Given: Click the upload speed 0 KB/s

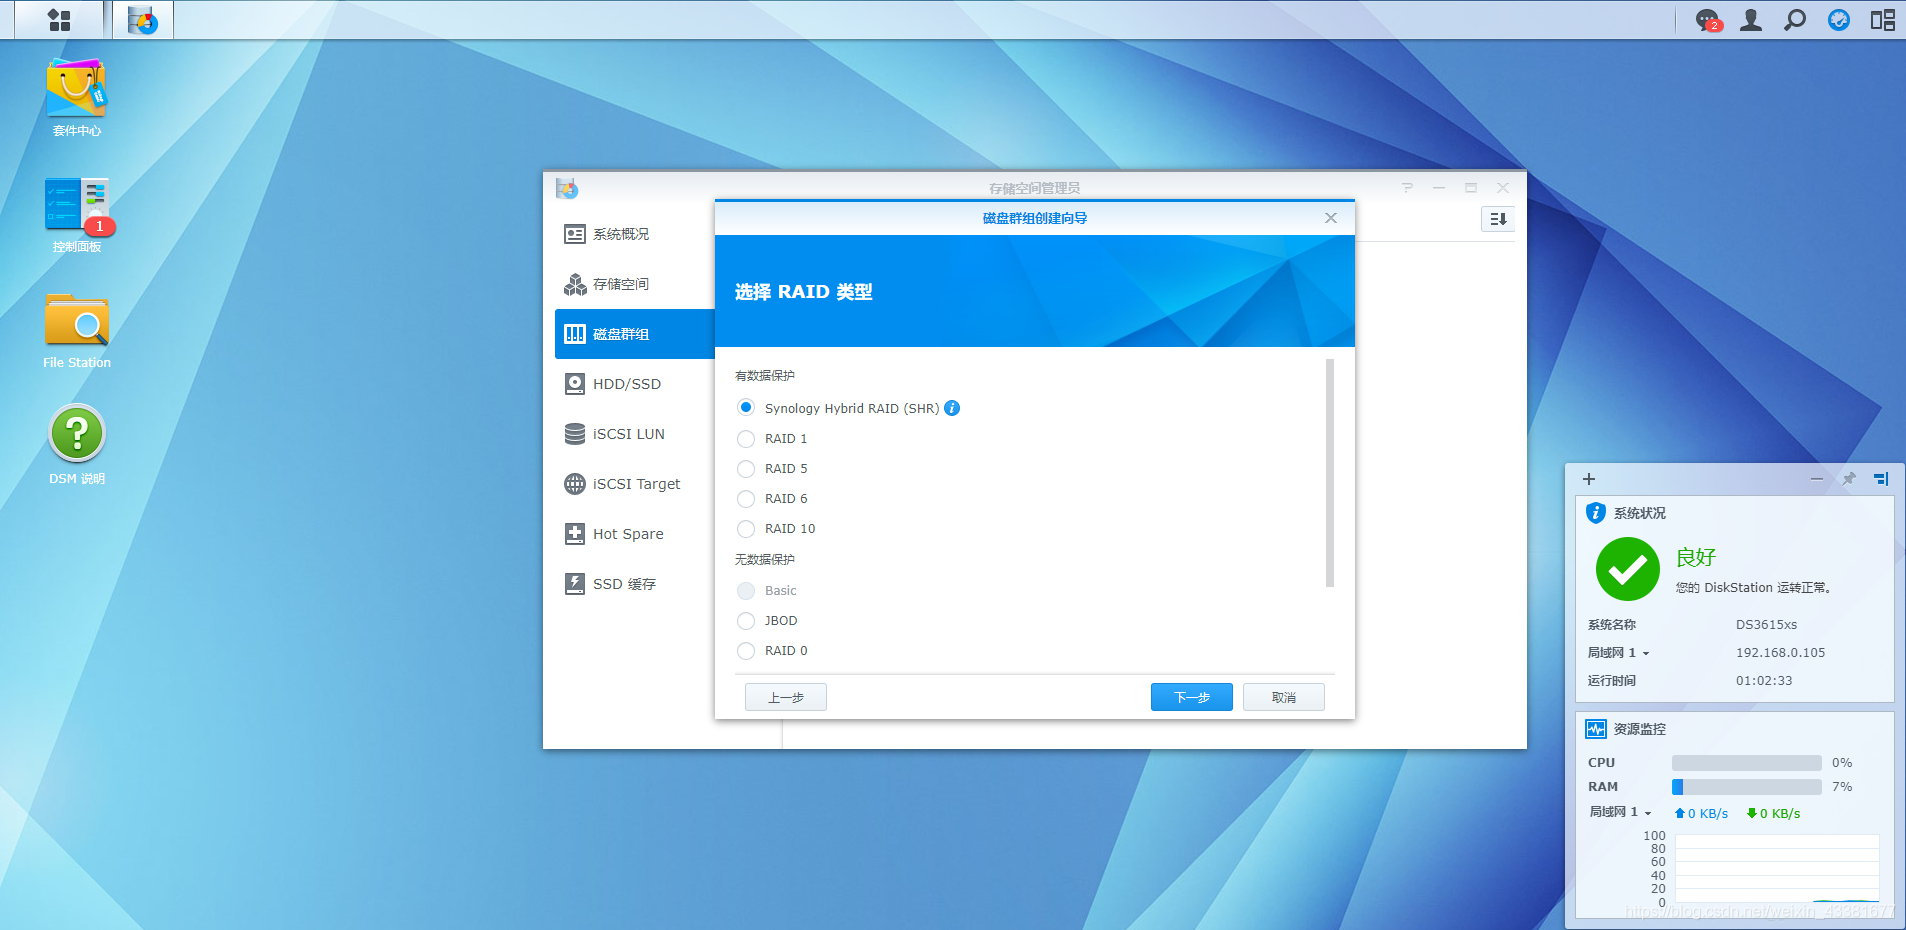Looking at the screenshot, I should [1701, 813].
